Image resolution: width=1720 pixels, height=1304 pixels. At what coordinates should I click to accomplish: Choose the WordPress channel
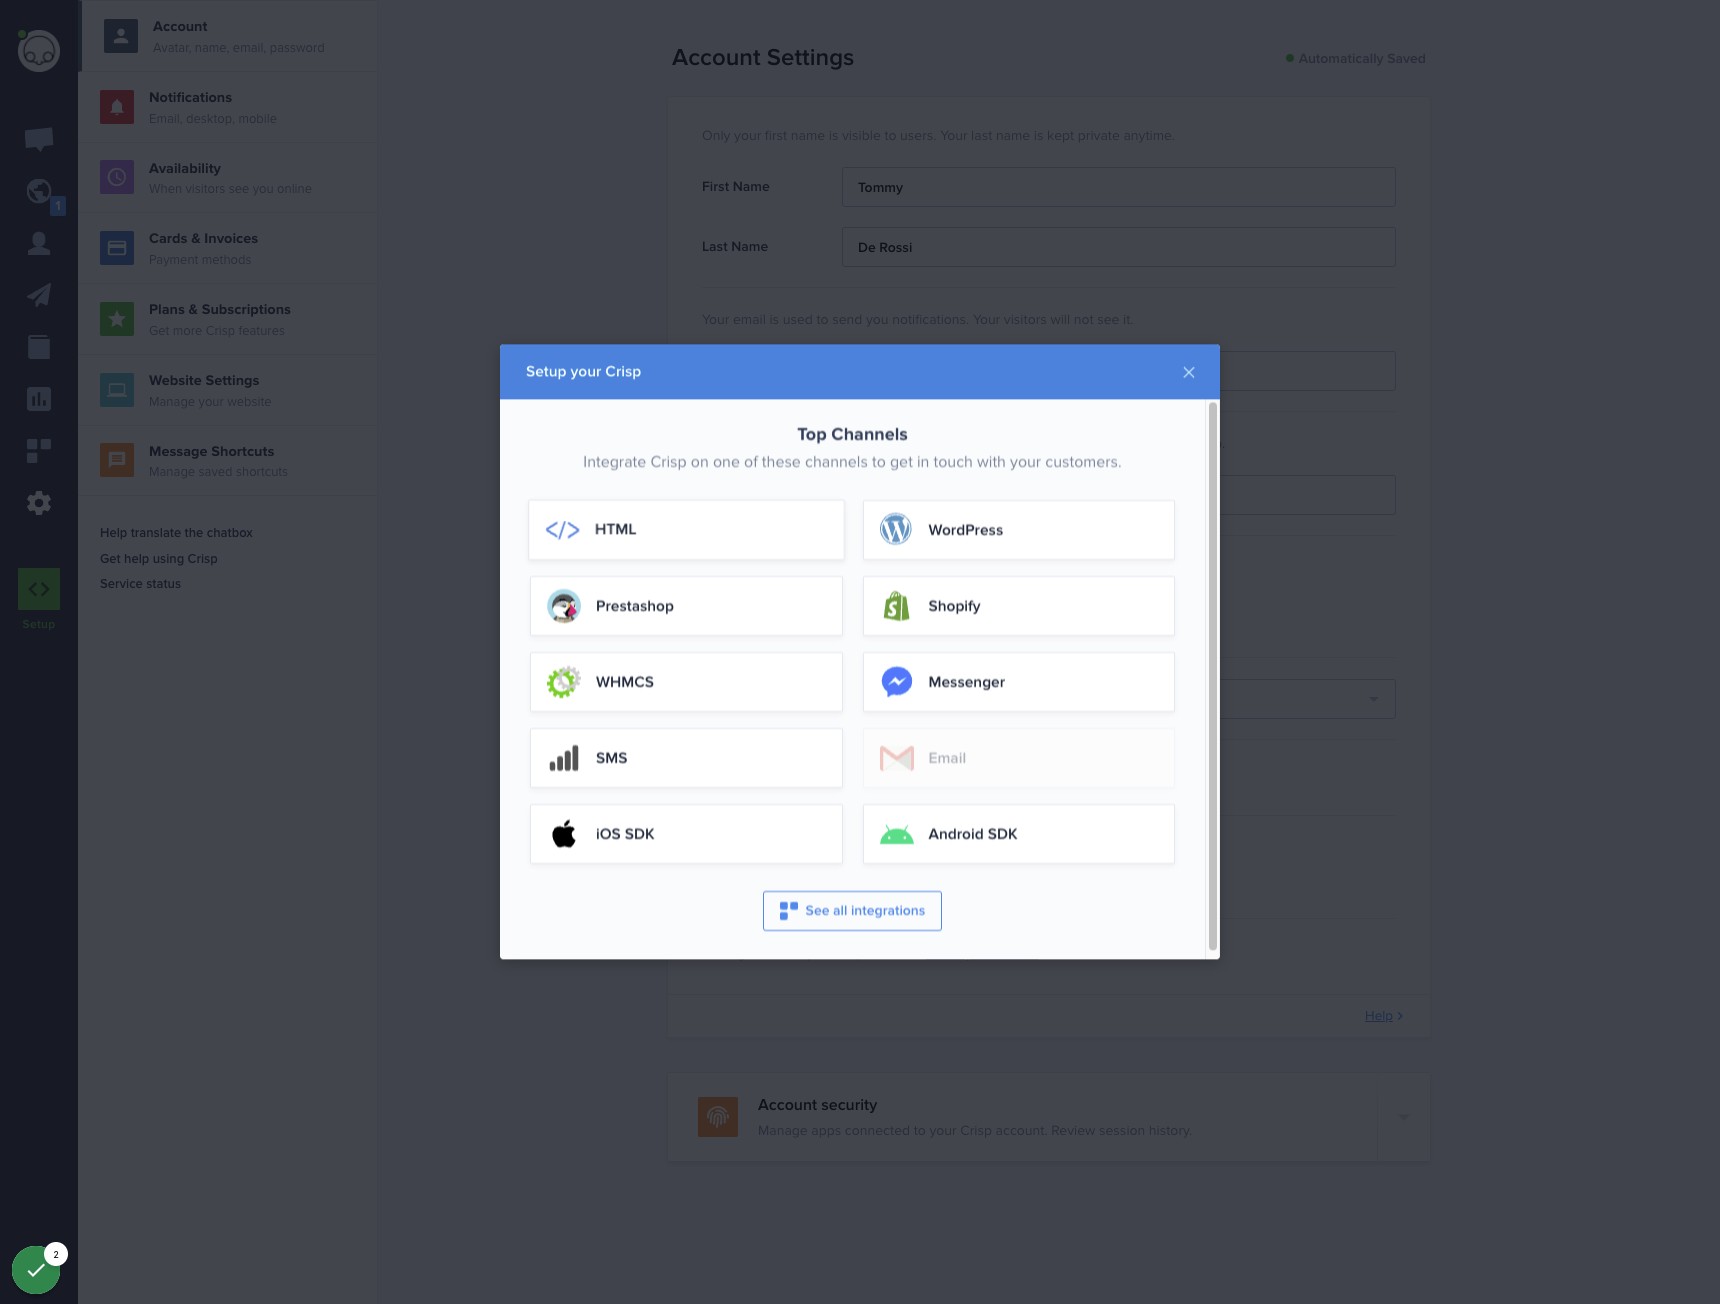(x=1018, y=530)
